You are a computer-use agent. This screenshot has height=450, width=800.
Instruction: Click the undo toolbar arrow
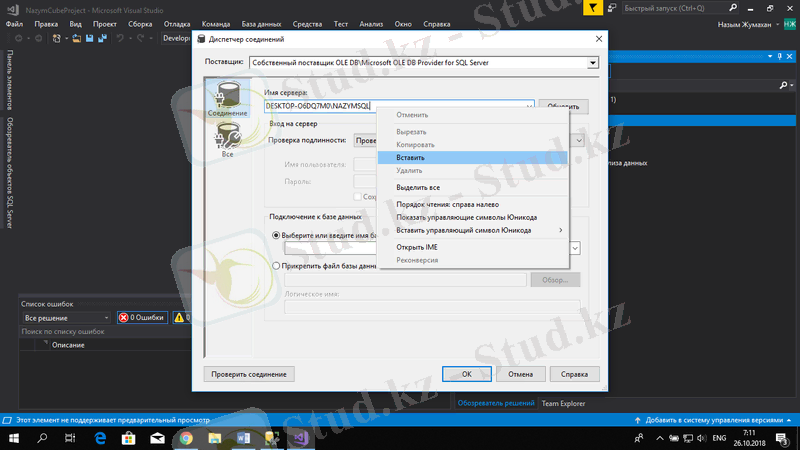(x=120, y=38)
